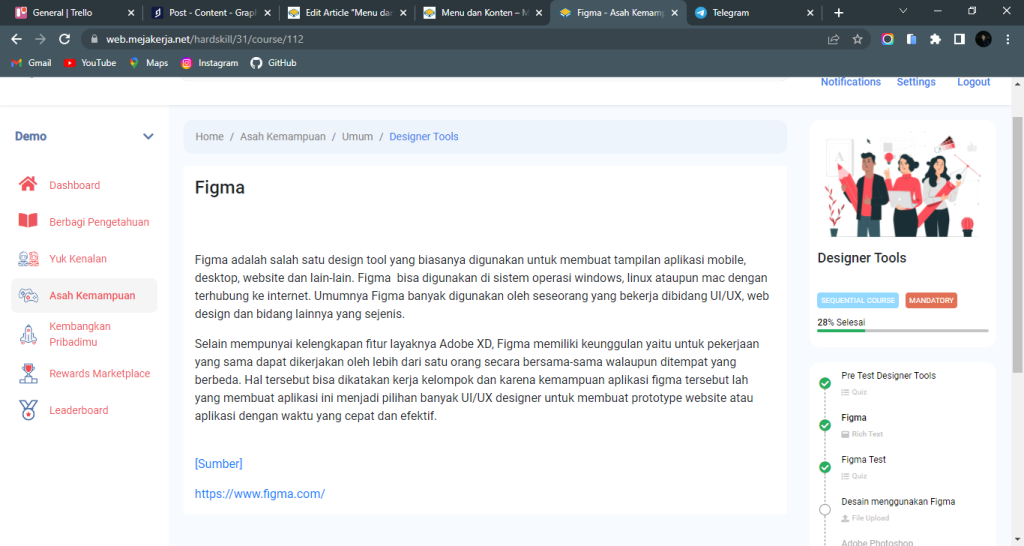Open Settings link
The width and height of the screenshot is (1024, 546).
[916, 82]
